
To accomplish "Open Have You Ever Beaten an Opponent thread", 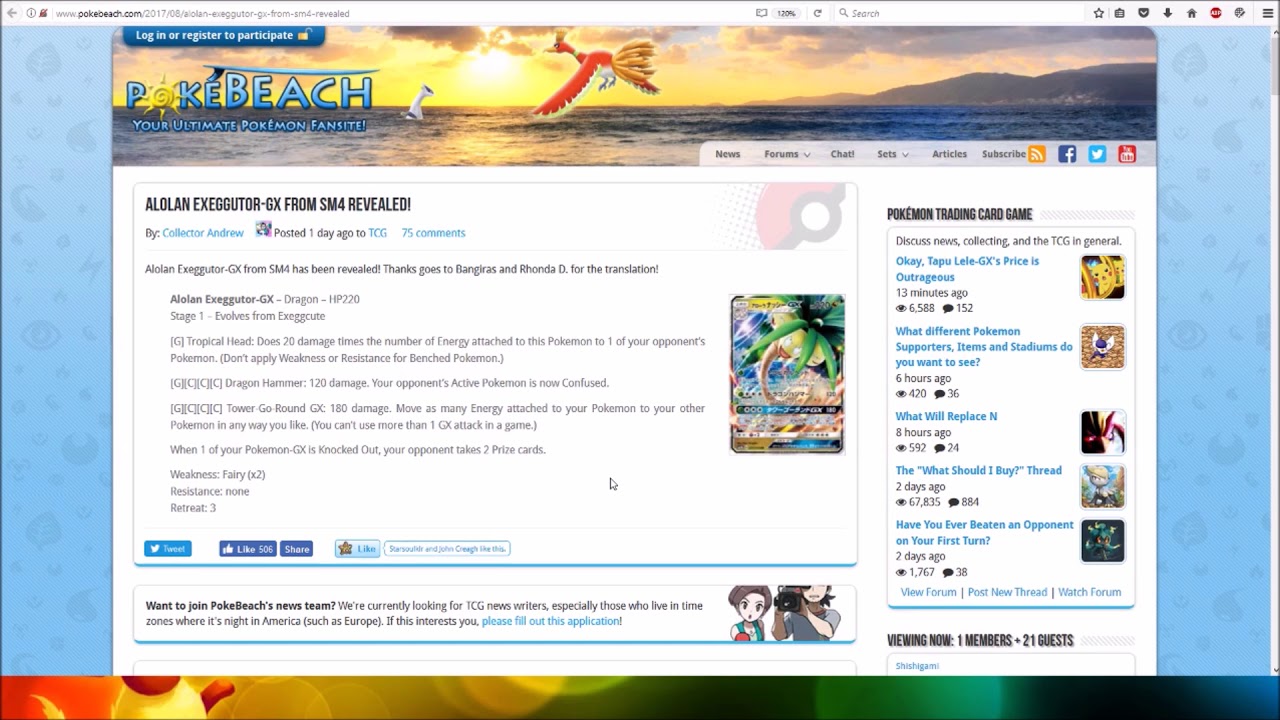I will (985, 532).
